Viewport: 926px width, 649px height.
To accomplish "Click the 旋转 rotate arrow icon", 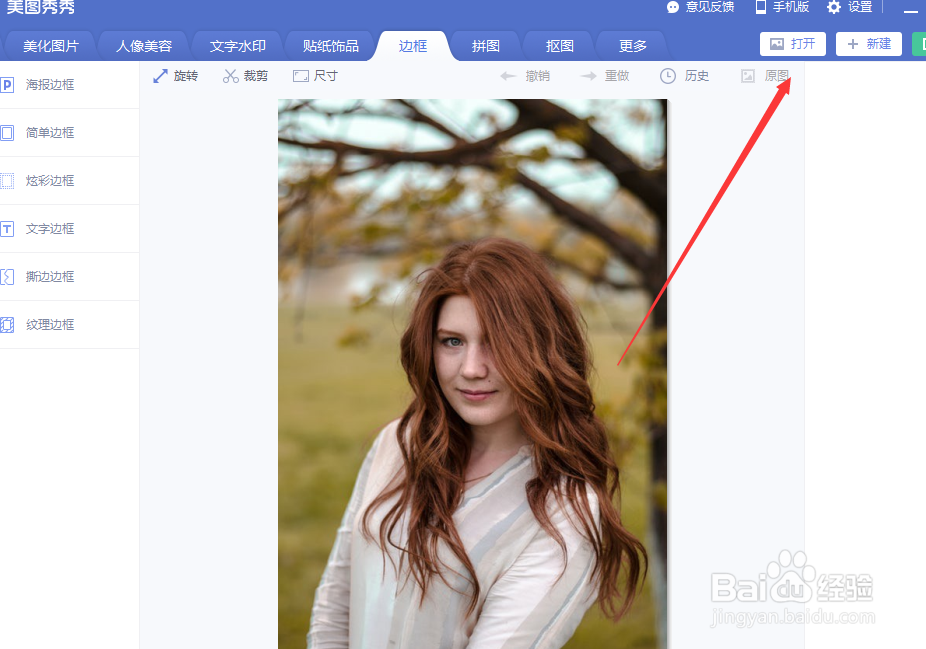I will (160, 76).
